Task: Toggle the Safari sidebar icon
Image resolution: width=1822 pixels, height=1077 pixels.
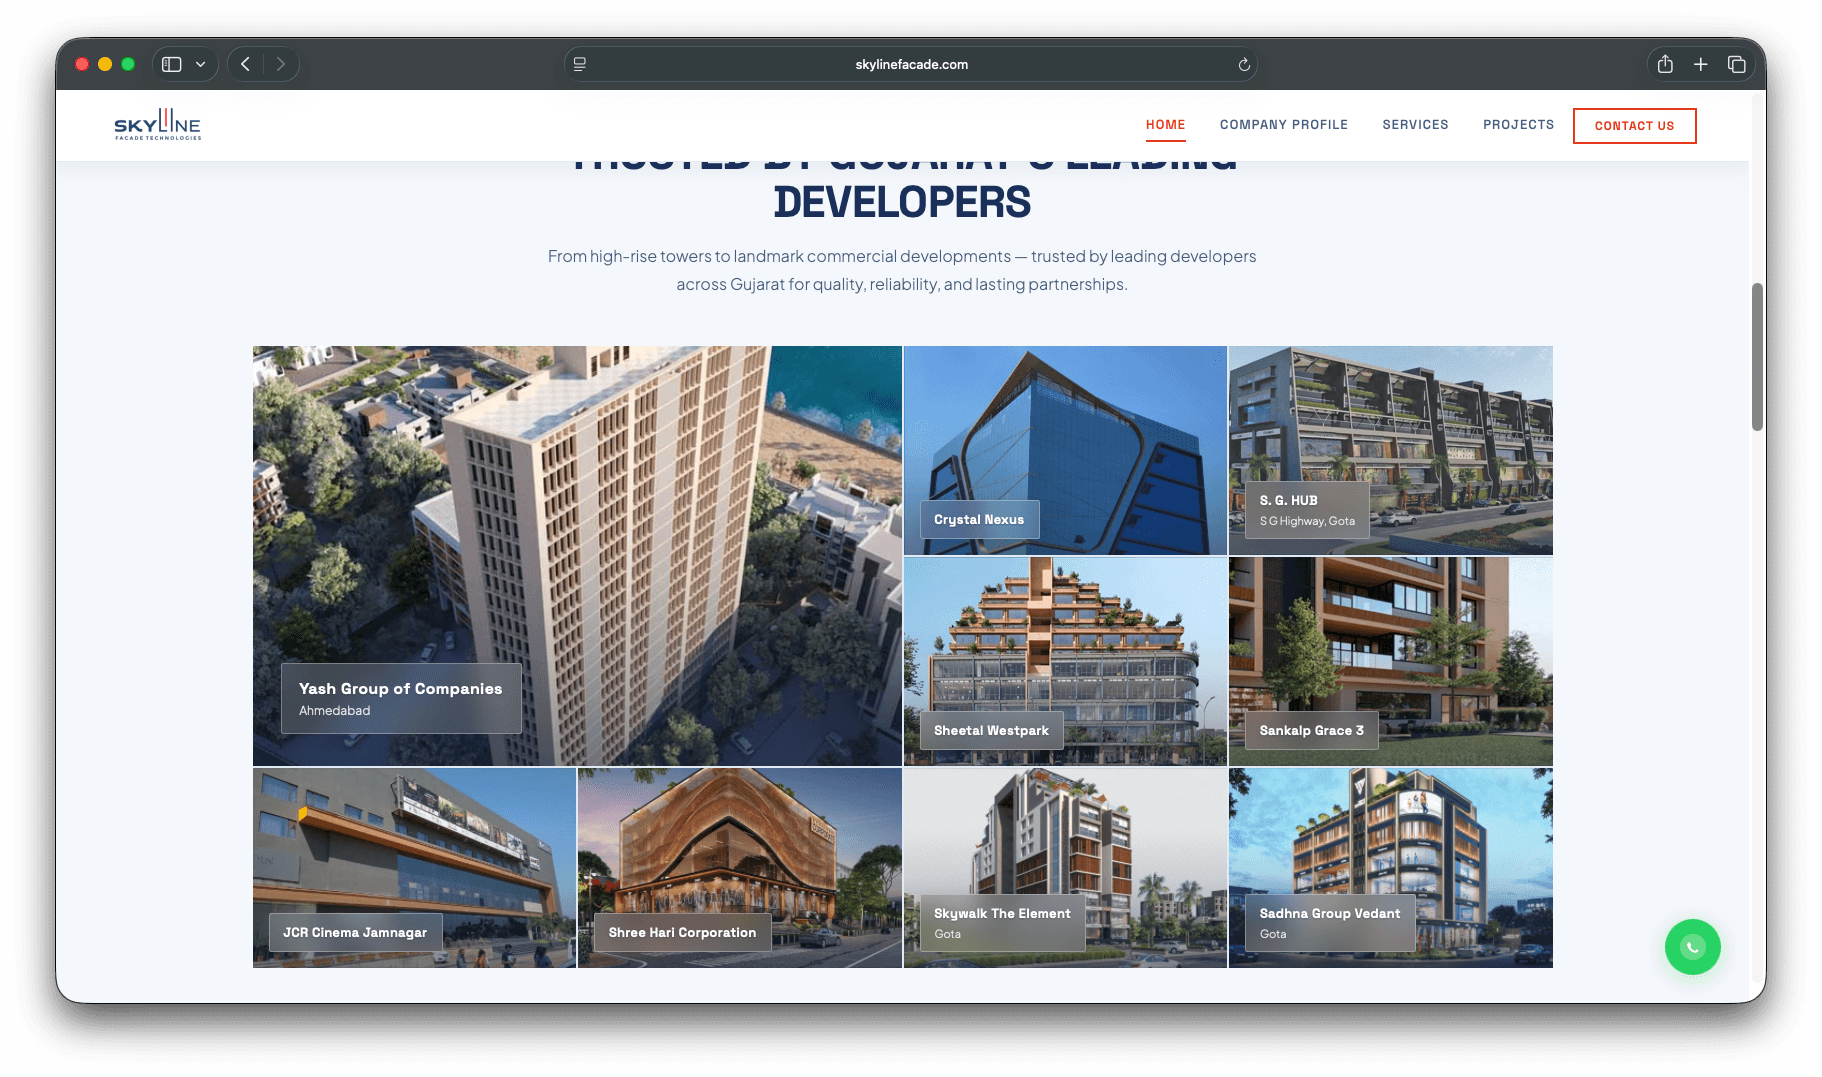Action: (x=172, y=64)
